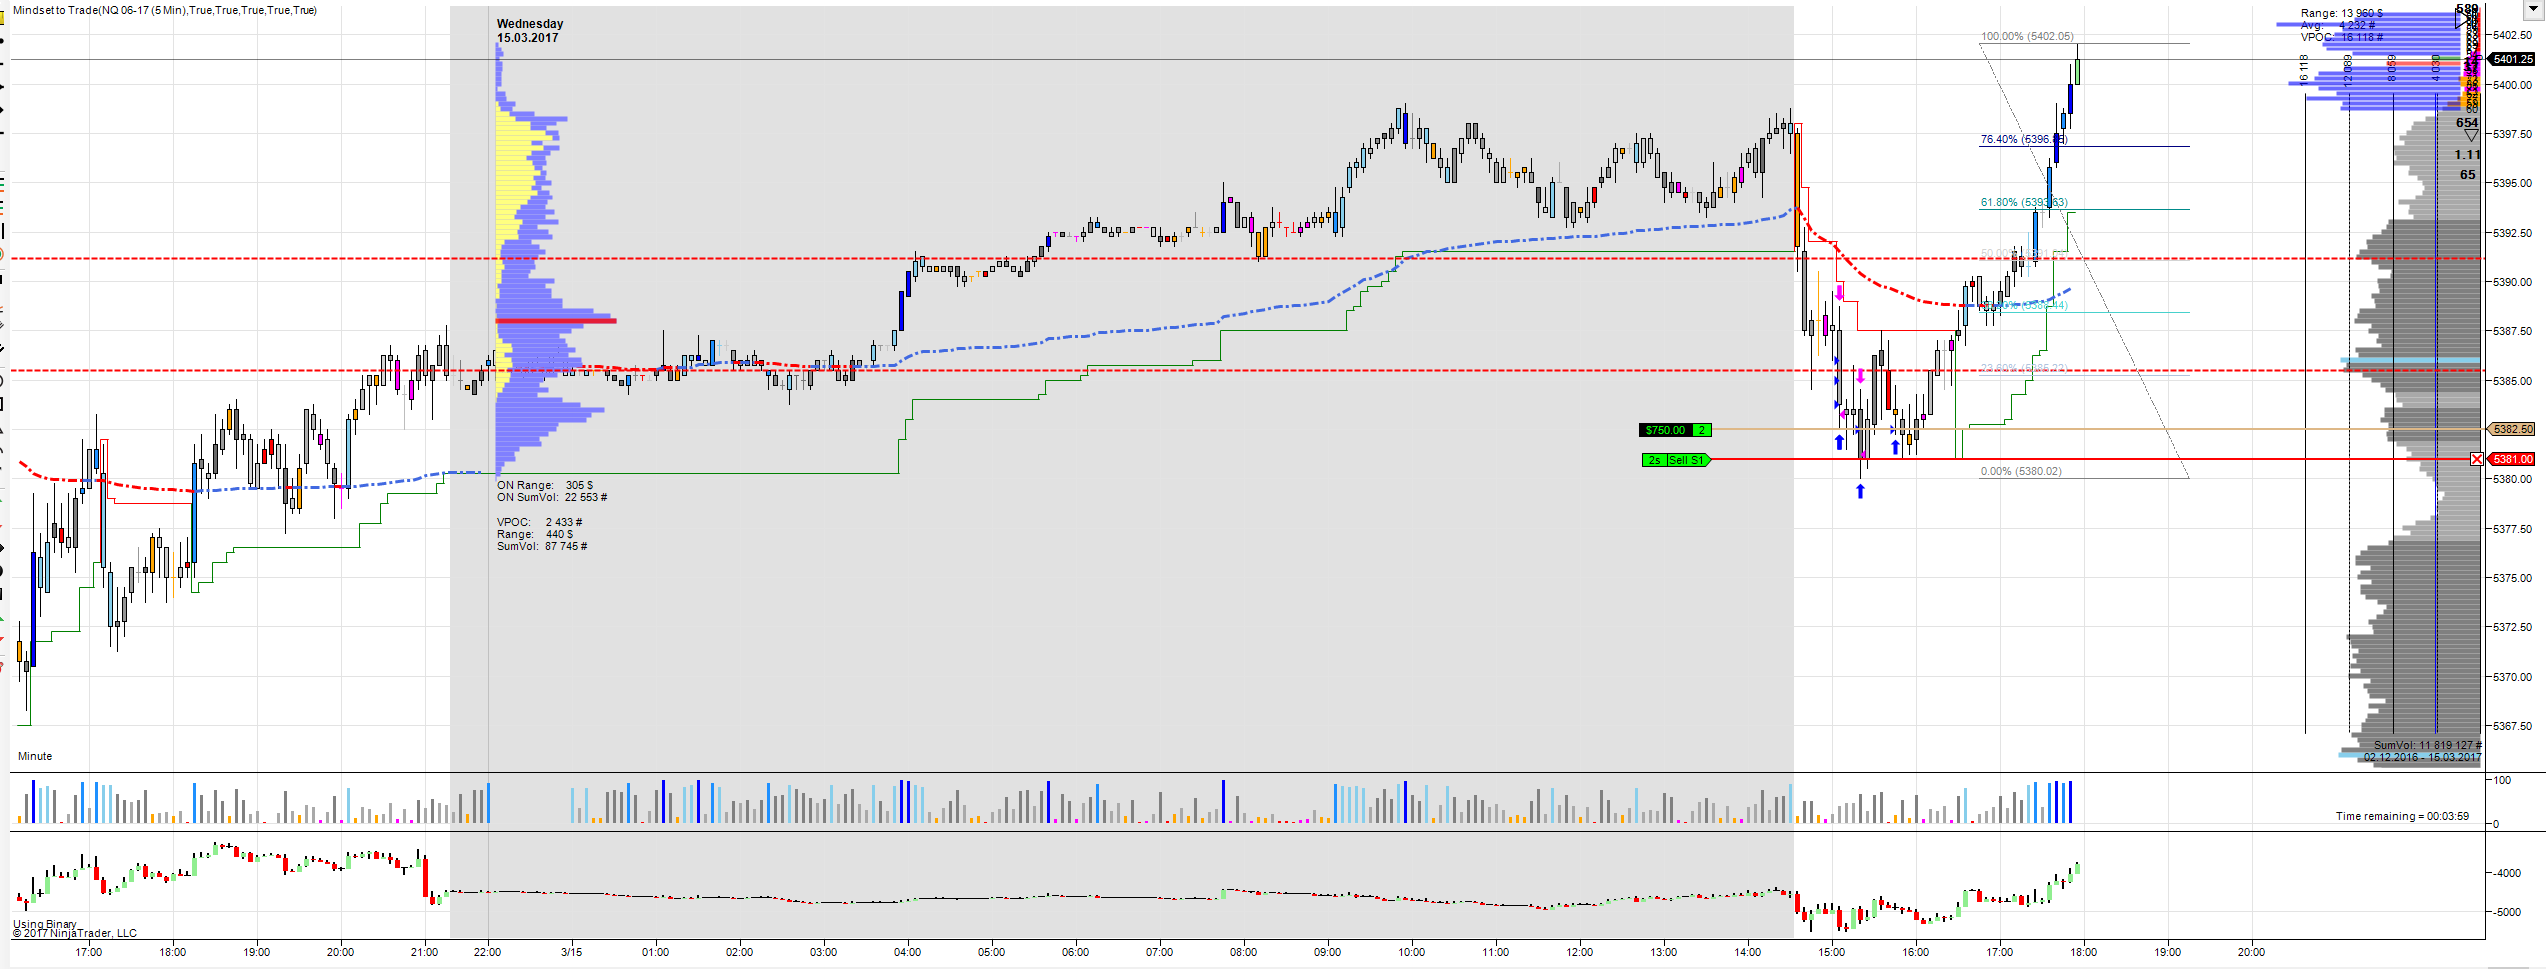Select the Using Binary label
The width and height of the screenshot is (2546, 969).
[x=45, y=924]
